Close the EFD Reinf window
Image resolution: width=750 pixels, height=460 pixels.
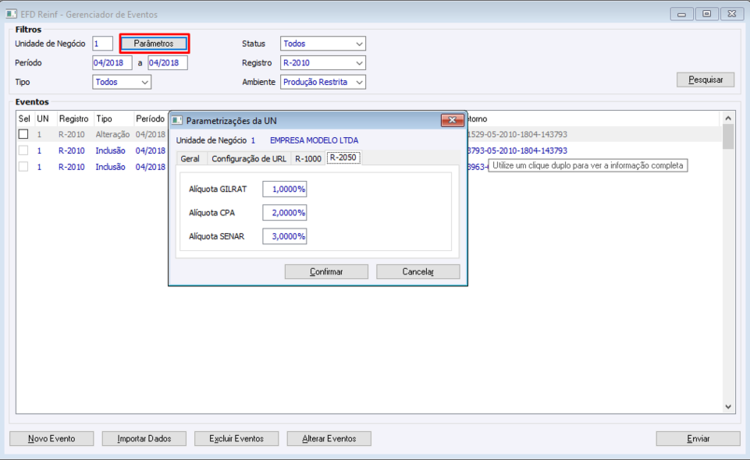pyautogui.click(x=732, y=14)
